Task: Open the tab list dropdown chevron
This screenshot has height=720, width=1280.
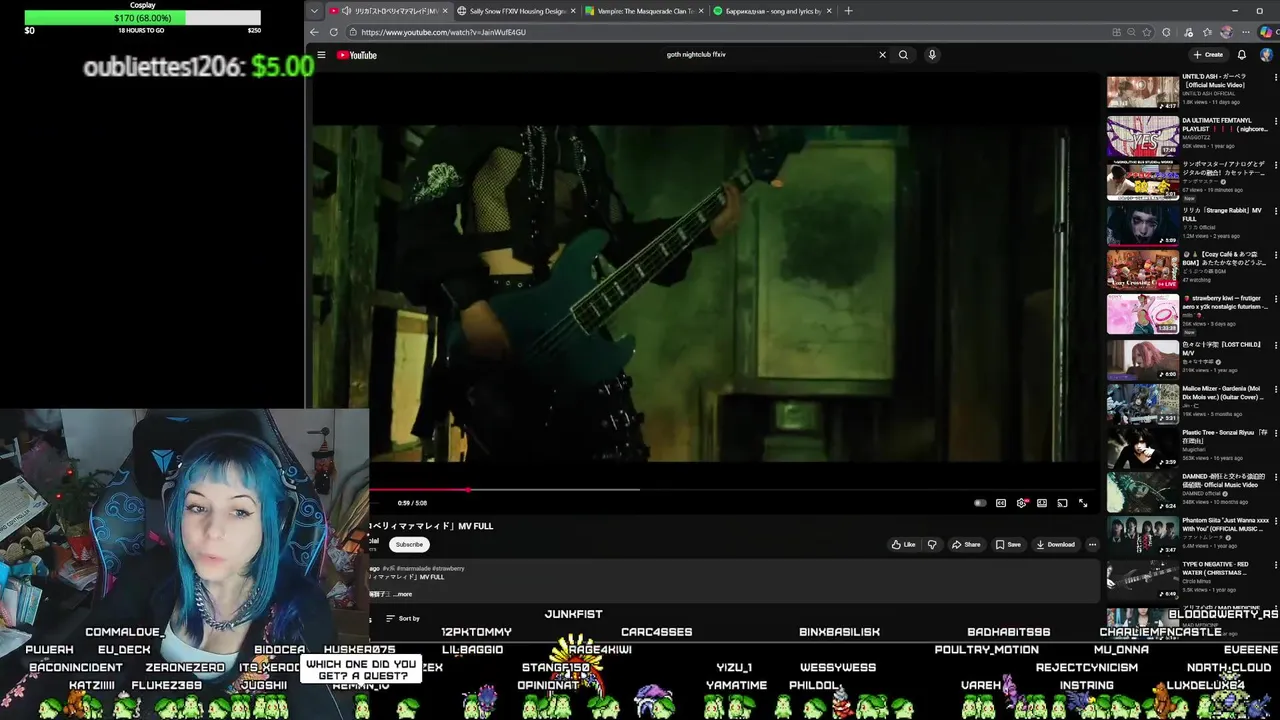Action: click(314, 11)
